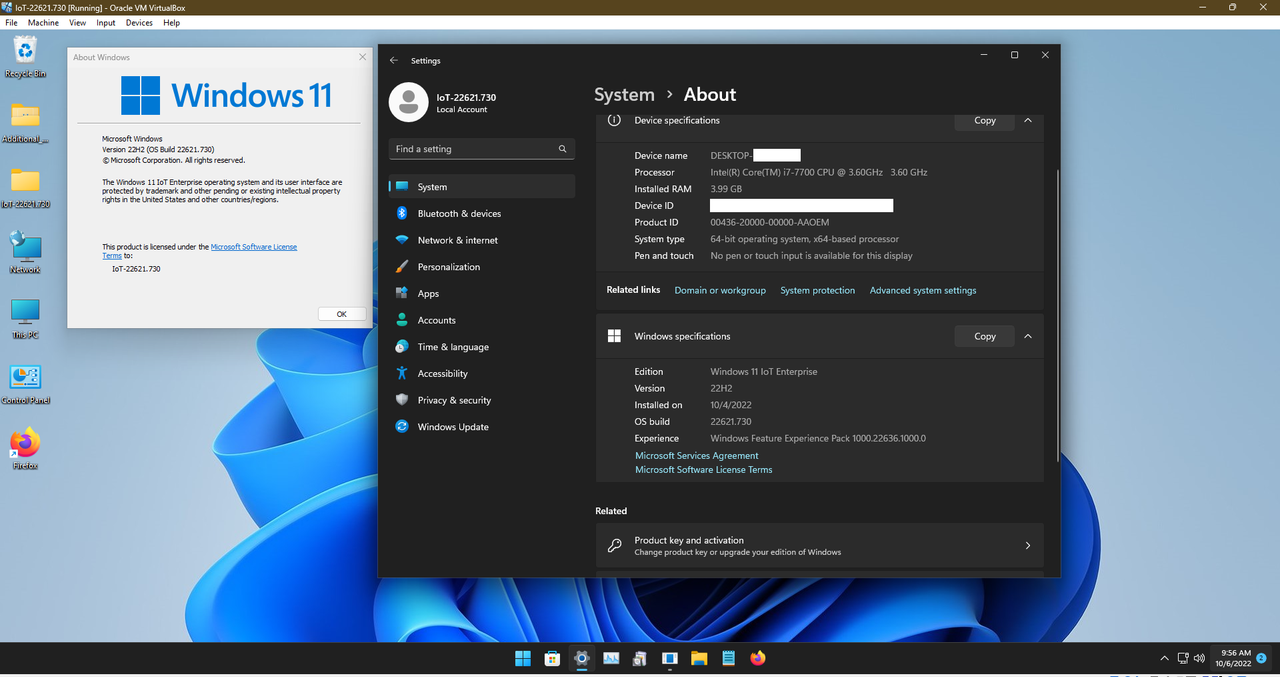
Task: Open the VirtualBox Help menu
Action: pyautogui.click(x=171, y=22)
